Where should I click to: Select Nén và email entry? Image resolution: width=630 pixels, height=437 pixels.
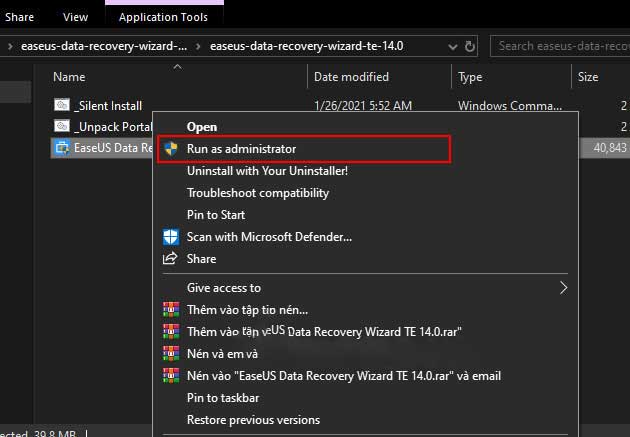222,354
